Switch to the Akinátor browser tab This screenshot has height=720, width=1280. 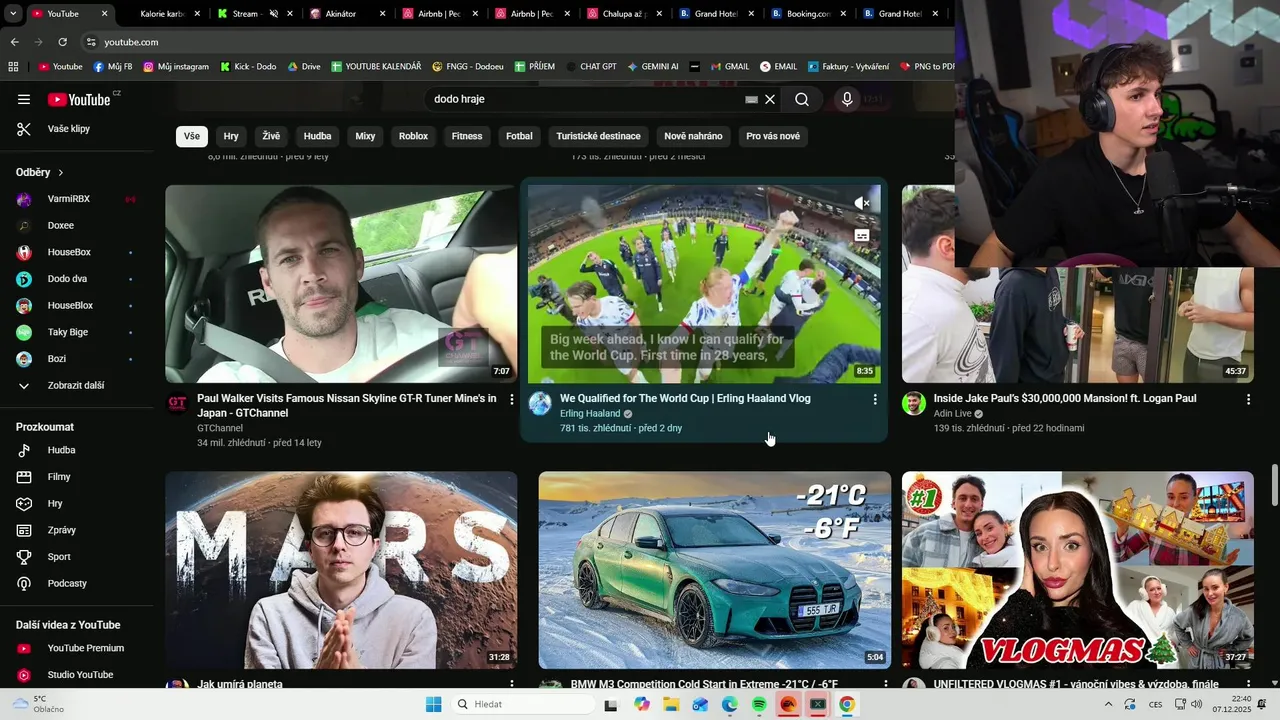pos(341,14)
